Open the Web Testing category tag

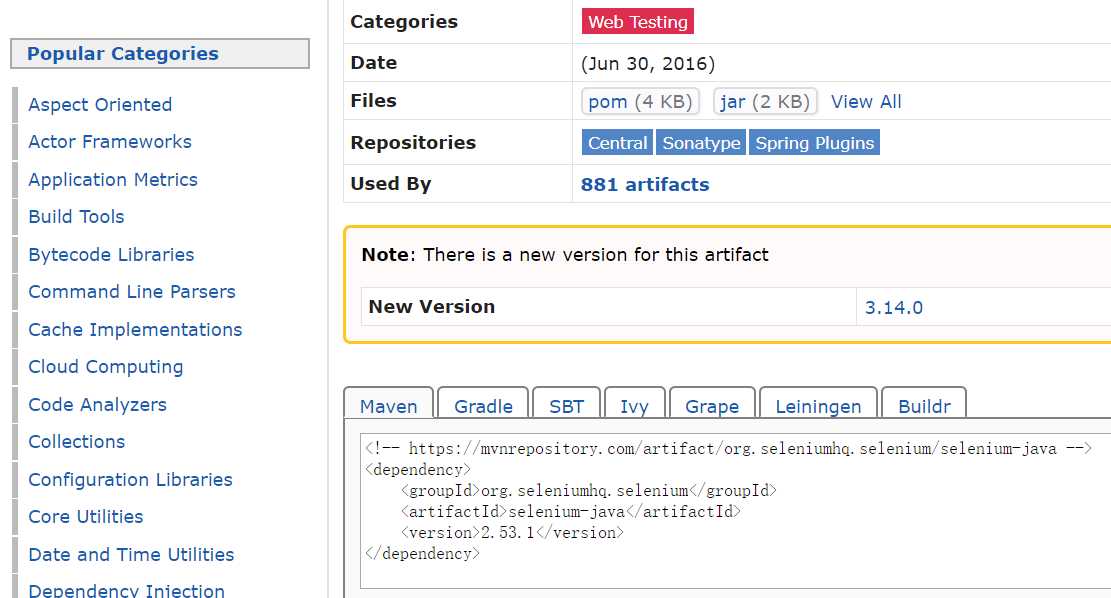637,22
